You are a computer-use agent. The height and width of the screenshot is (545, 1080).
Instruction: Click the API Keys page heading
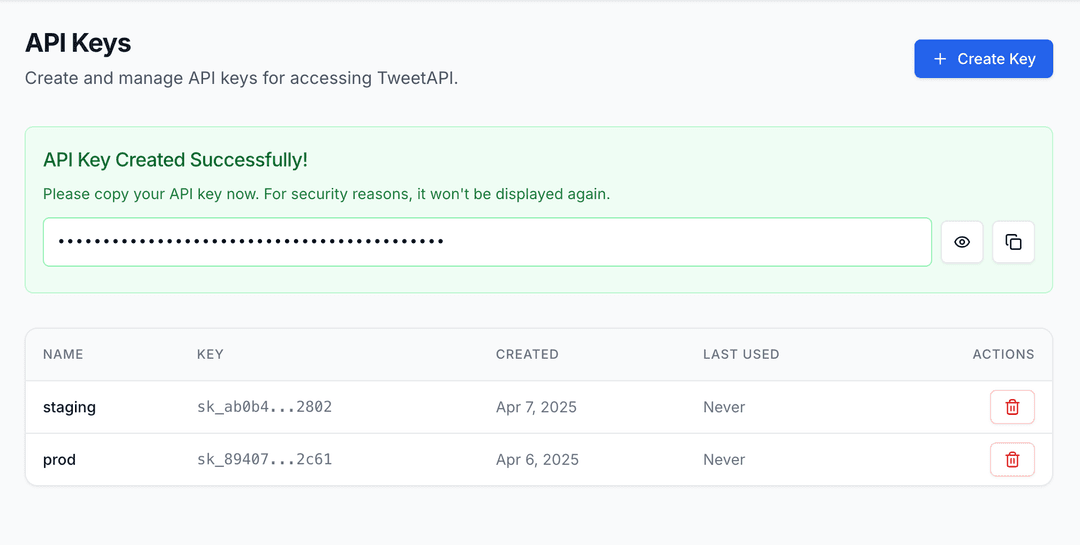[x=78, y=43]
